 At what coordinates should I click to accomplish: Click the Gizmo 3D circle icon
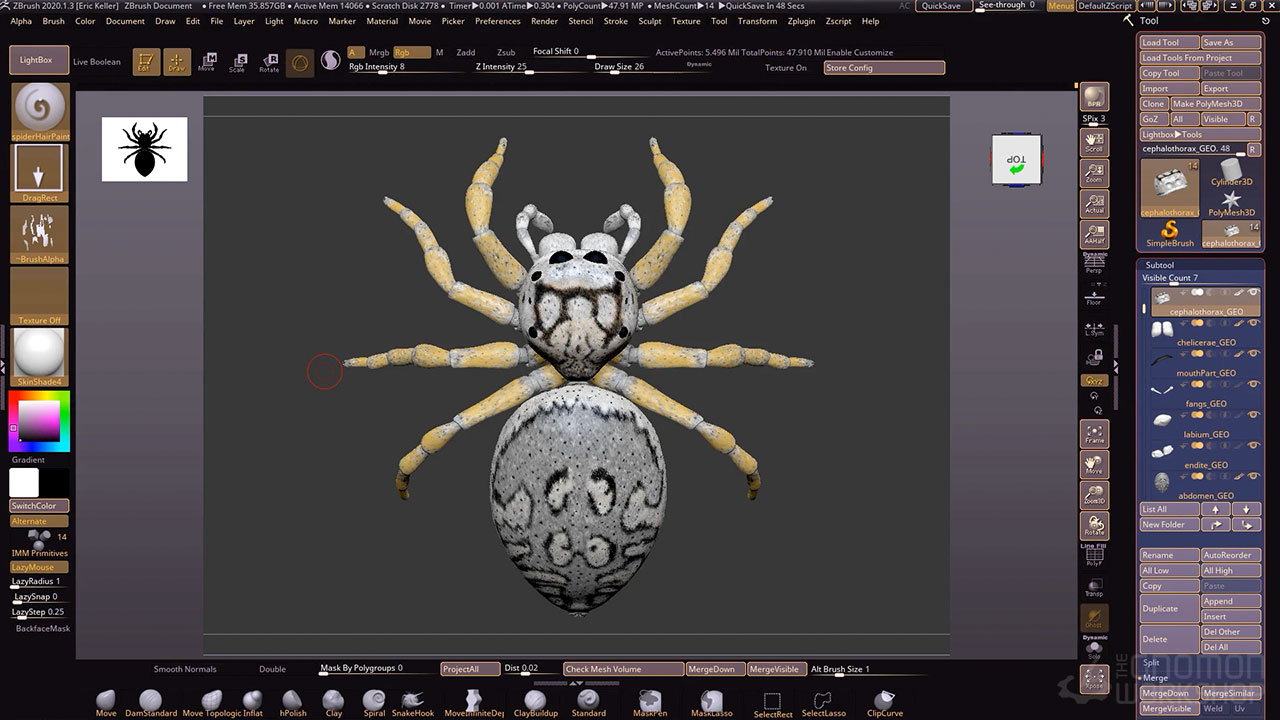coord(299,62)
